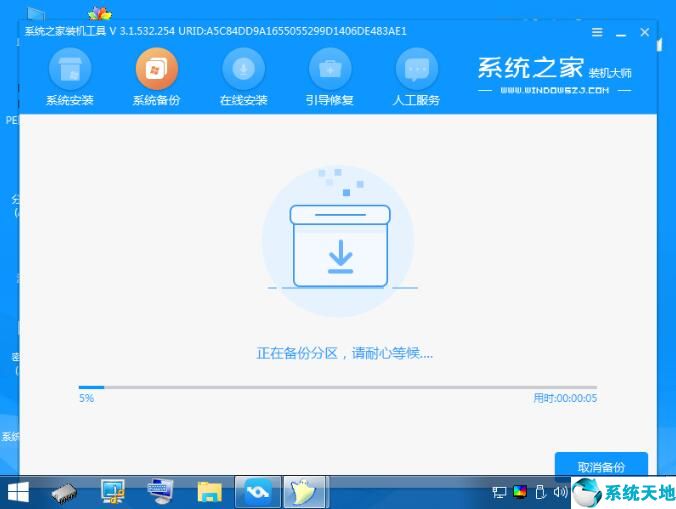Open the computer keyboard taskbar icon

(160, 491)
